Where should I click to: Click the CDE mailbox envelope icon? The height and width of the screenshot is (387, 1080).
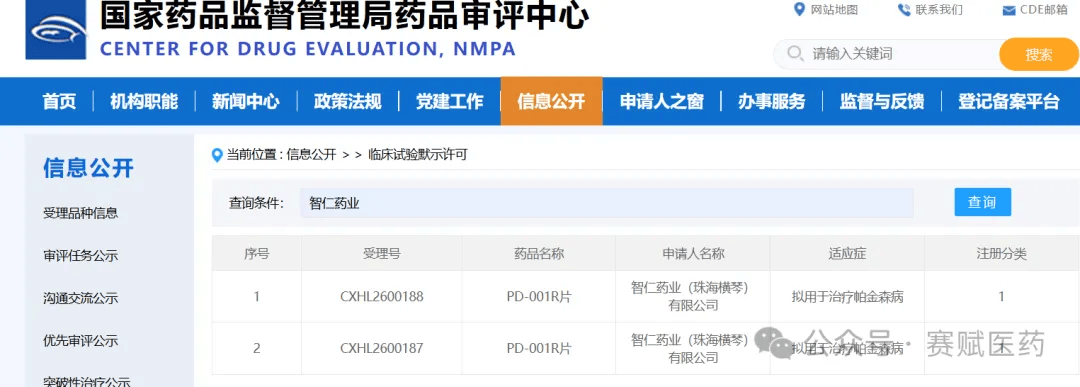(x=1008, y=10)
